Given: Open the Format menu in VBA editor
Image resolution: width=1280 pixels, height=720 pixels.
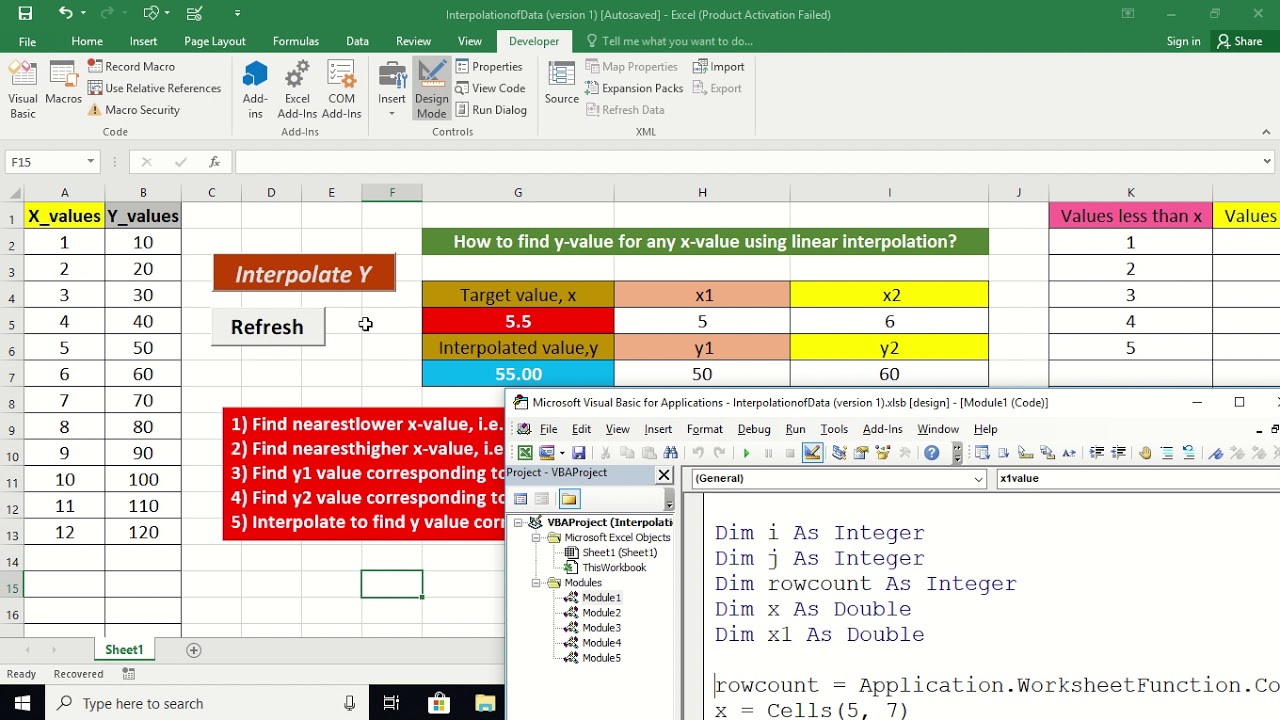Looking at the screenshot, I should [x=705, y=429].
